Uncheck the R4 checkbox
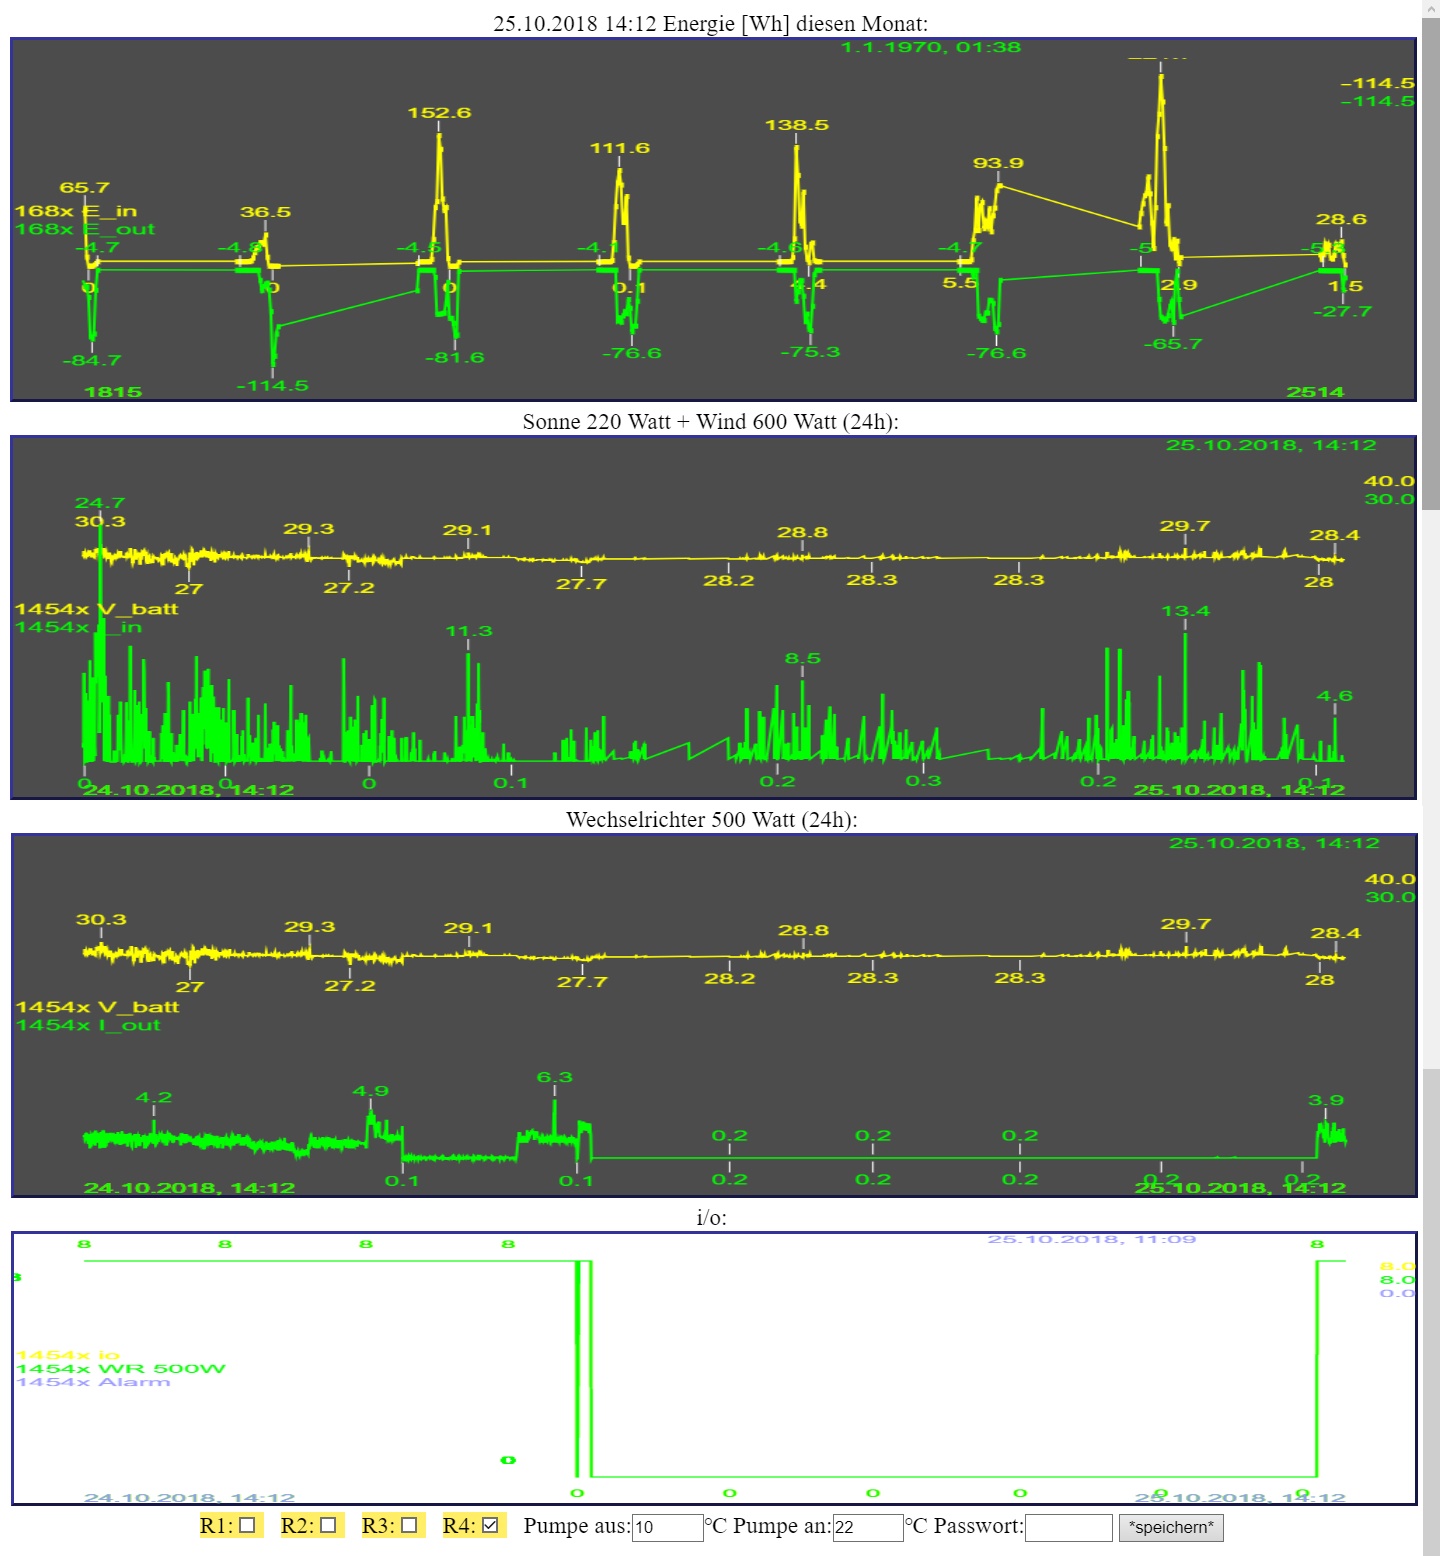The width and height of the screenshot is (1440, 1556). coord(490,1525)
